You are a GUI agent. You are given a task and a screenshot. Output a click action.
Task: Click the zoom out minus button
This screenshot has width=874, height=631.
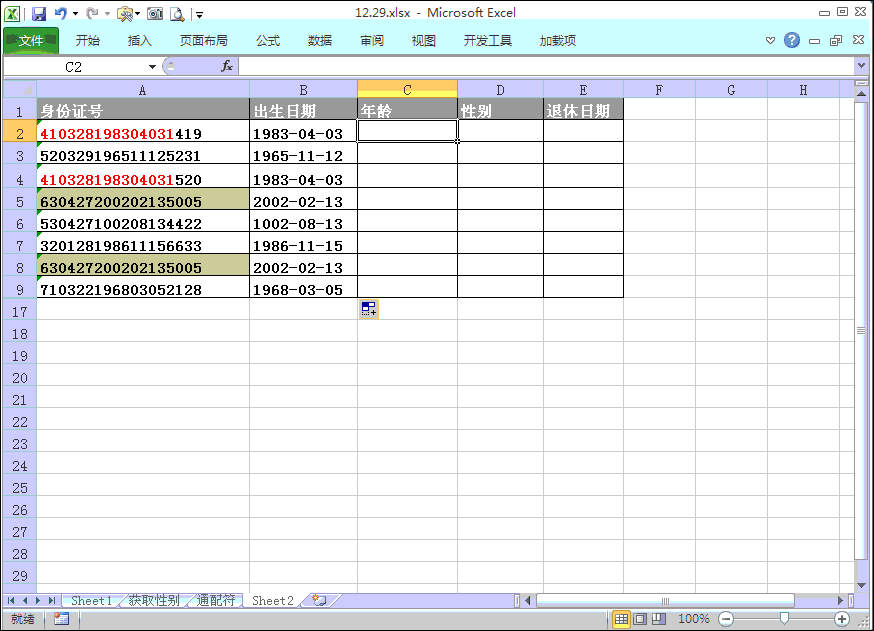(x=726, y=619)
